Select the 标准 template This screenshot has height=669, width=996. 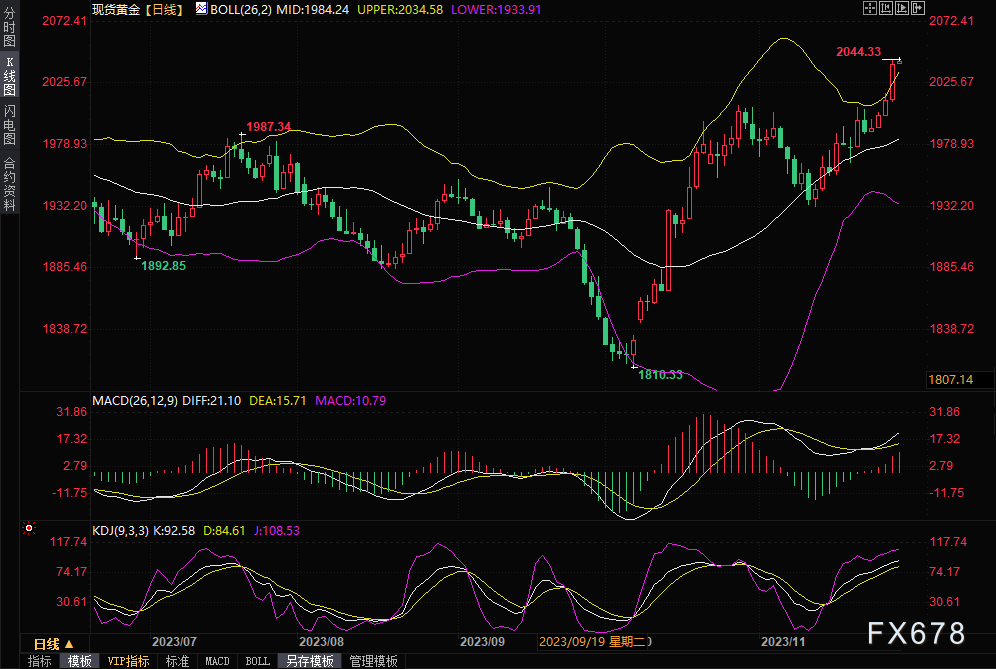(177, 661)
